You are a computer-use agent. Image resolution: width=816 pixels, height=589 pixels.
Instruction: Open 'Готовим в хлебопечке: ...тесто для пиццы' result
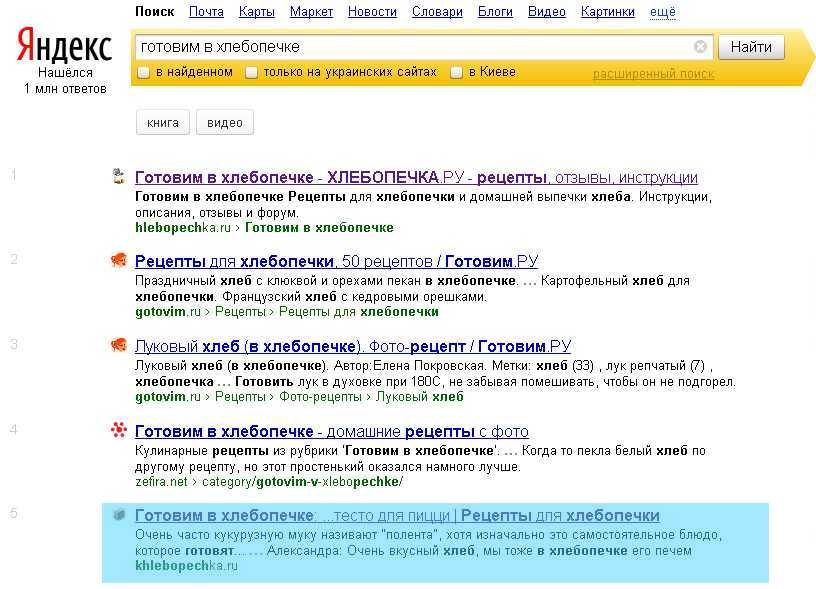(x=397, y=516)
